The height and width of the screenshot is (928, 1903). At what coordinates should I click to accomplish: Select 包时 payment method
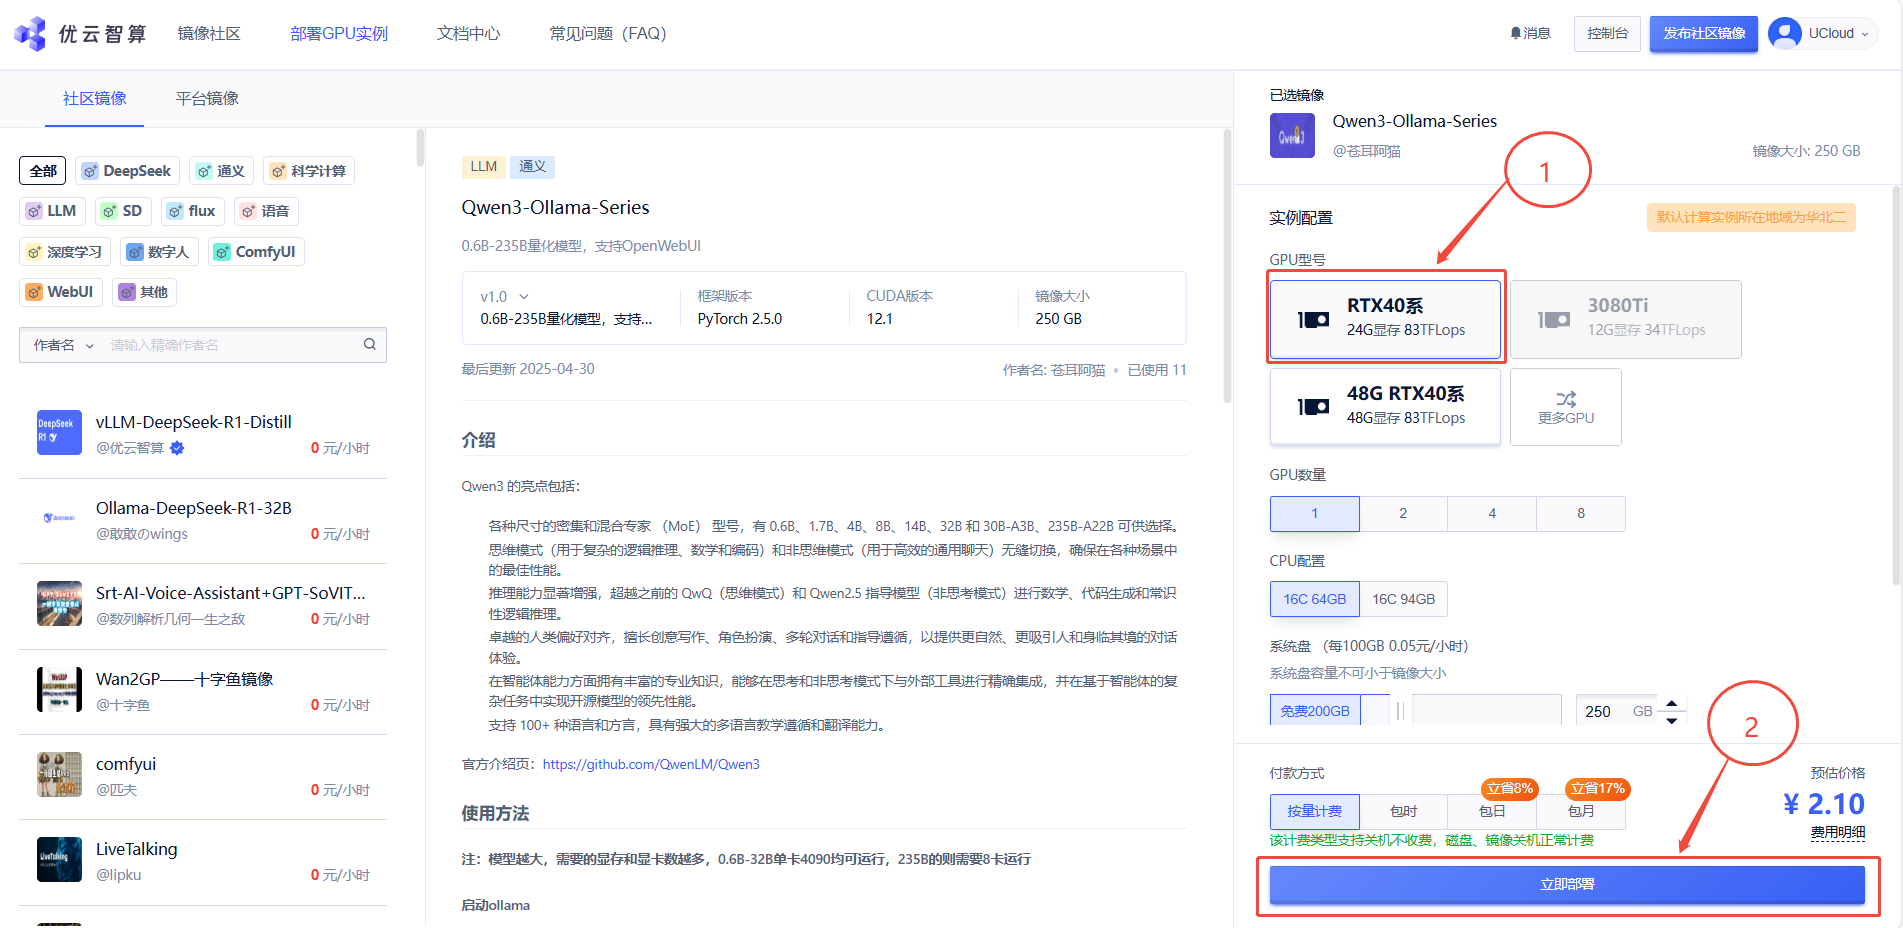pos(1403,811)
